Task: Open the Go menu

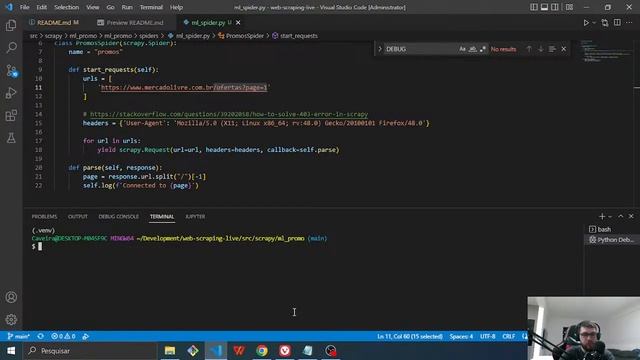Action: [x=111, y=7]
